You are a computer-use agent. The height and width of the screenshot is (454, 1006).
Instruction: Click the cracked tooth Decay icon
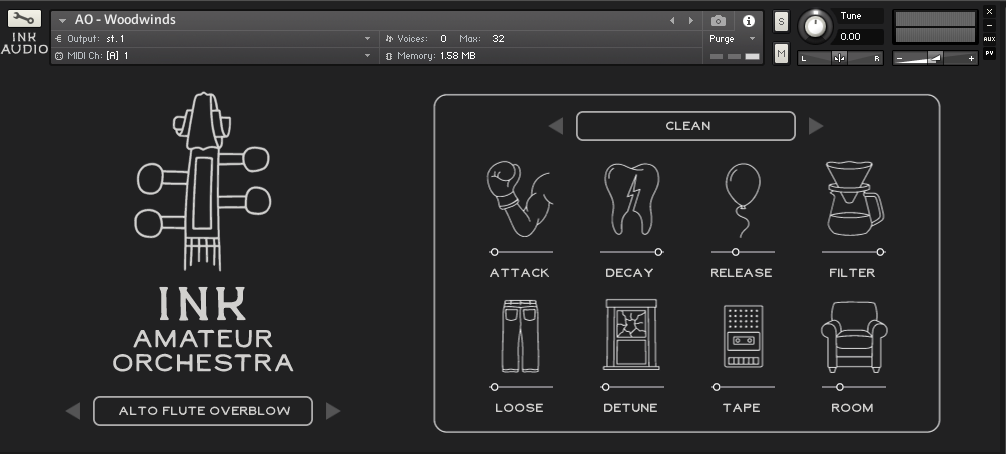[x=630, y=198]
